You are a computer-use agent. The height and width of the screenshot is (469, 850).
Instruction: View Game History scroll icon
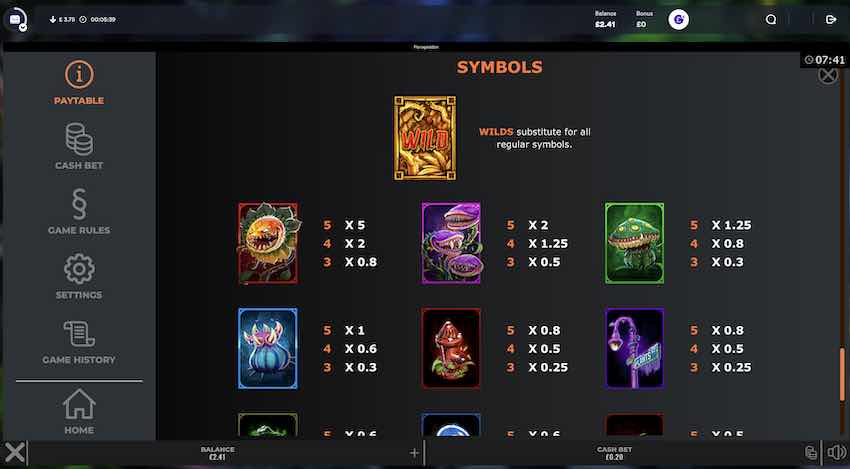(x=79, y=333)
